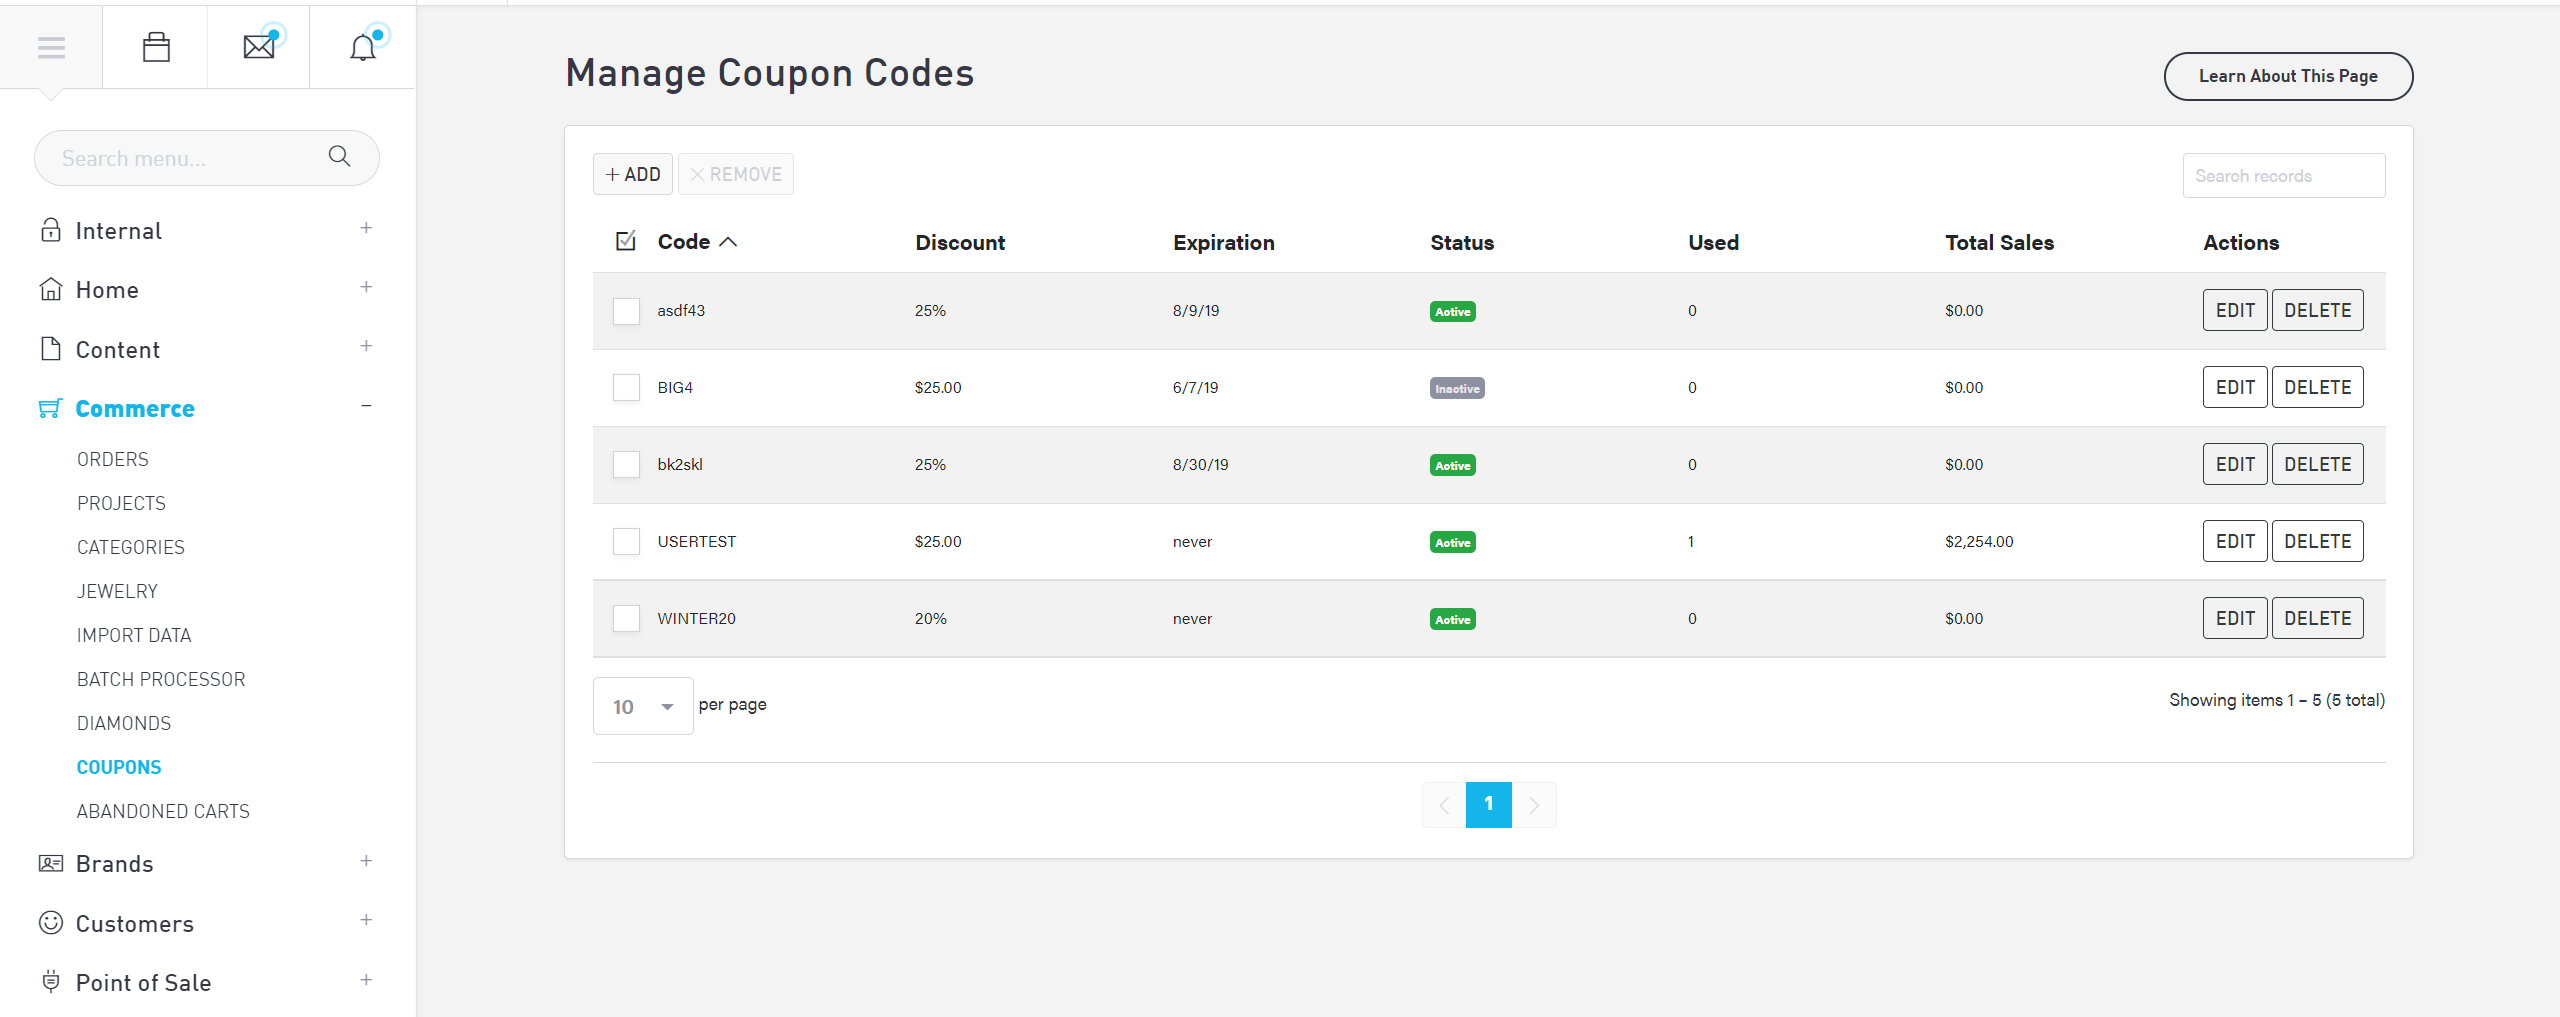Open the store briefcase icon
This screenshot has width=2560, height=1017.
coord(156,47)
